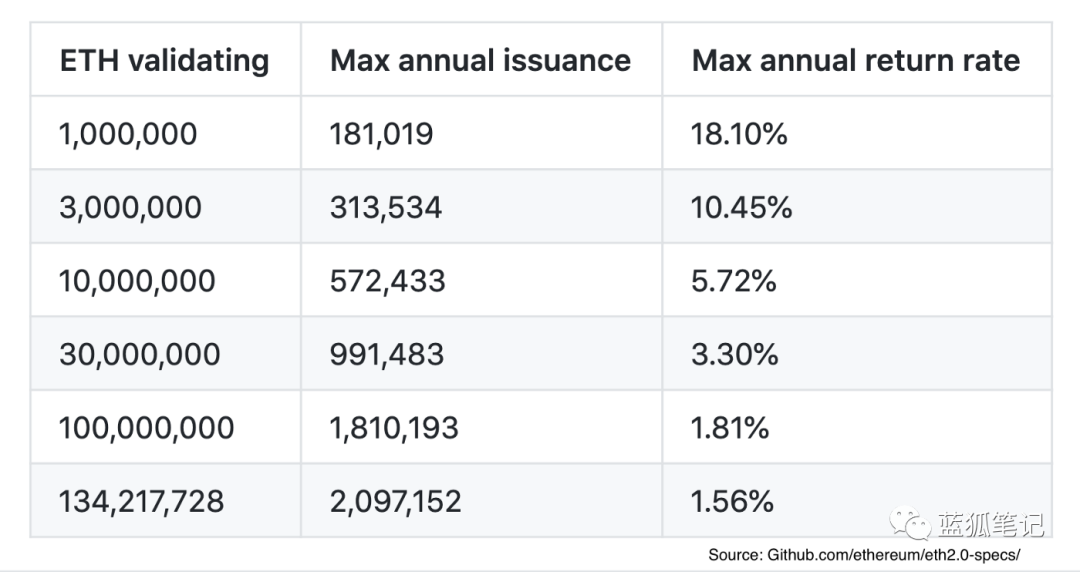The height and width of the screenshot is (572, 1080).
Task: Click the 1.81% return rate cell
Action: (x=729, y=428)
